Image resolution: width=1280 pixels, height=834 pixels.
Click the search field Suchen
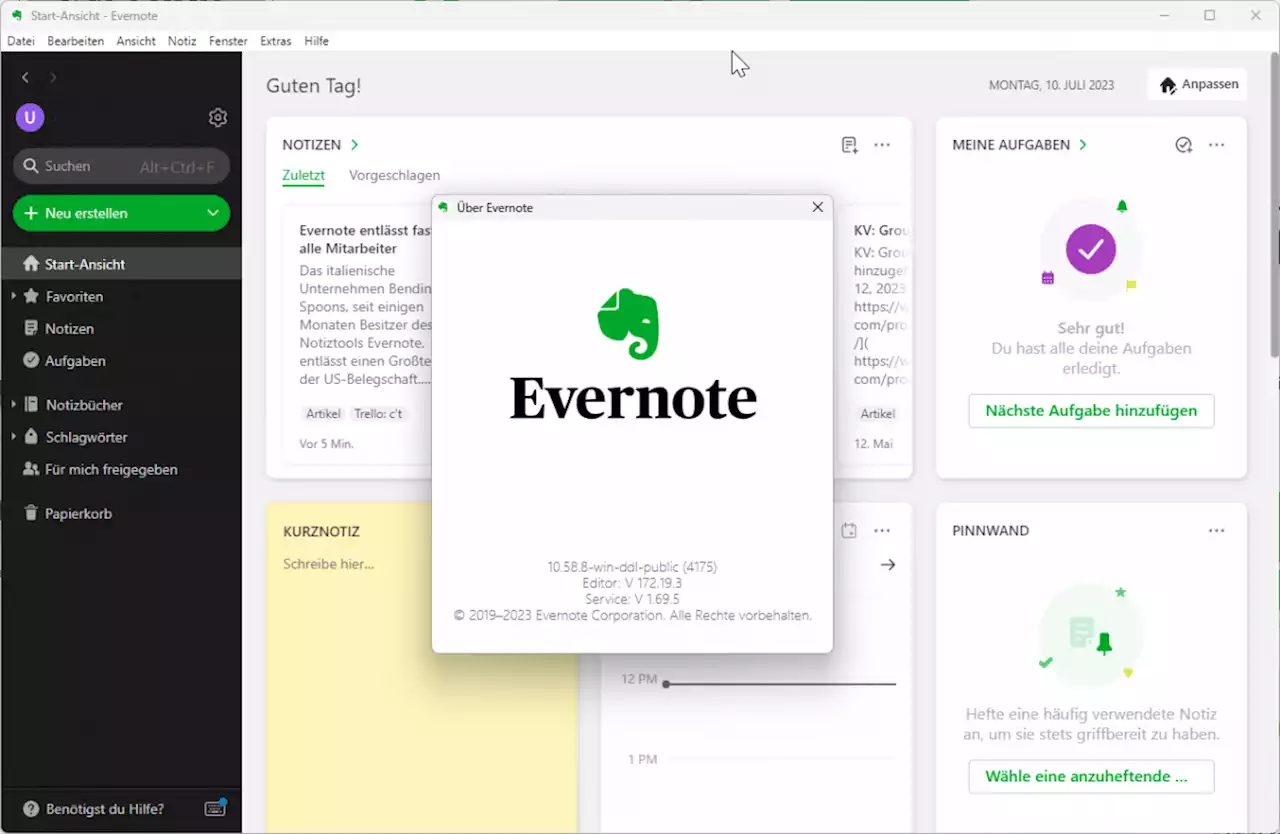[x=121, y=166]
